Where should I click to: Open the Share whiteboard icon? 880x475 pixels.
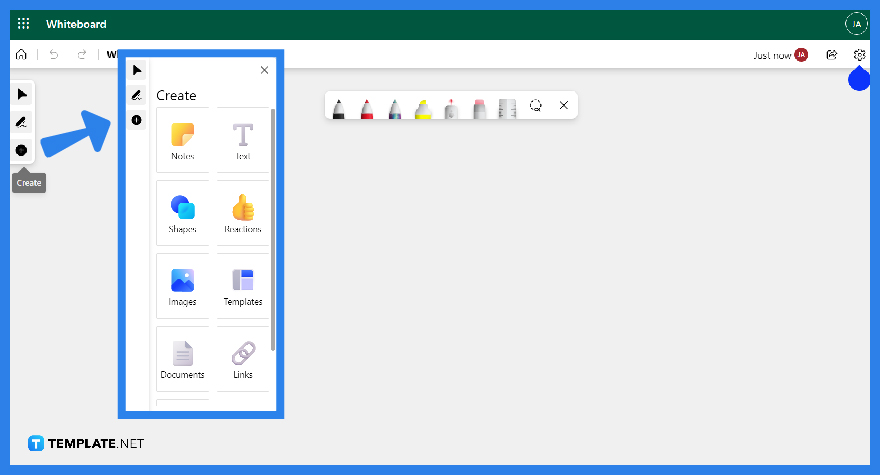[832, 54]
